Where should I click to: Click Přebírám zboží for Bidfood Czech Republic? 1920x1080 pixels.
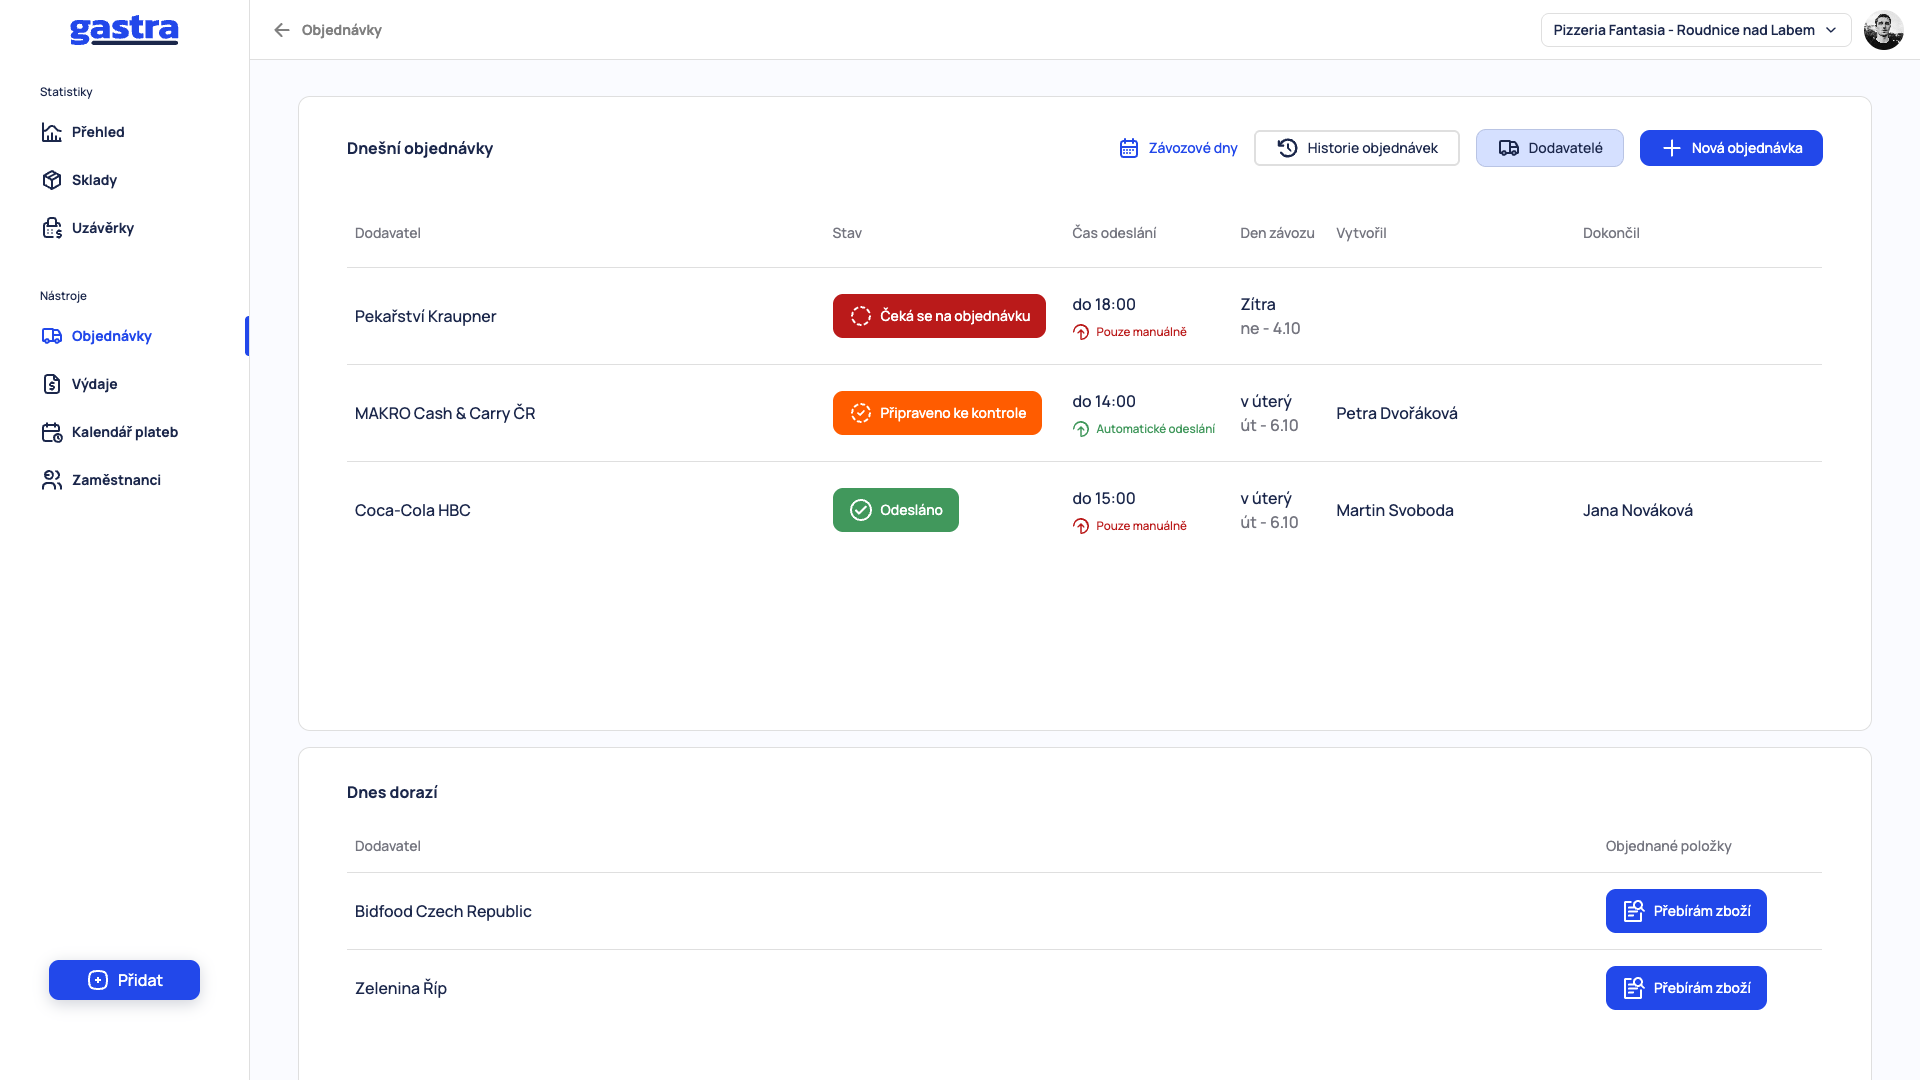point(1686,911)
